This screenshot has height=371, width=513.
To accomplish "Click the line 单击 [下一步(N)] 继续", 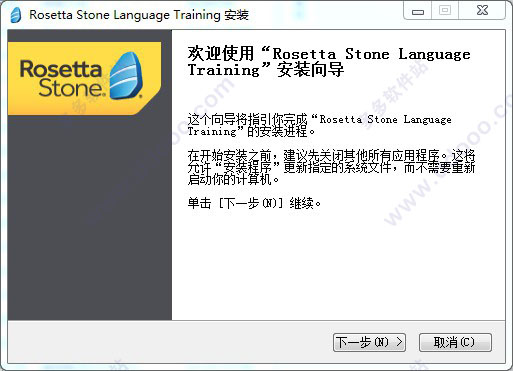I will click(254, 203).
